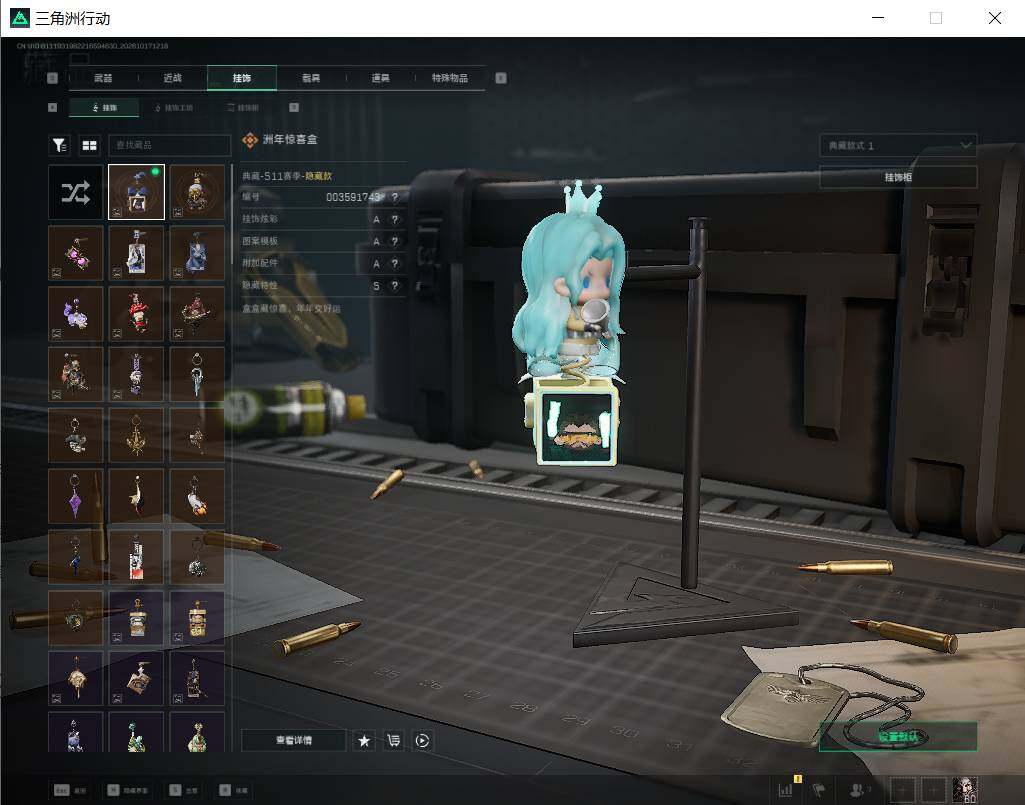1025x805 pixels.
Task: Click the help icon next to 附加配件
Action: click(x=394, y=264)
